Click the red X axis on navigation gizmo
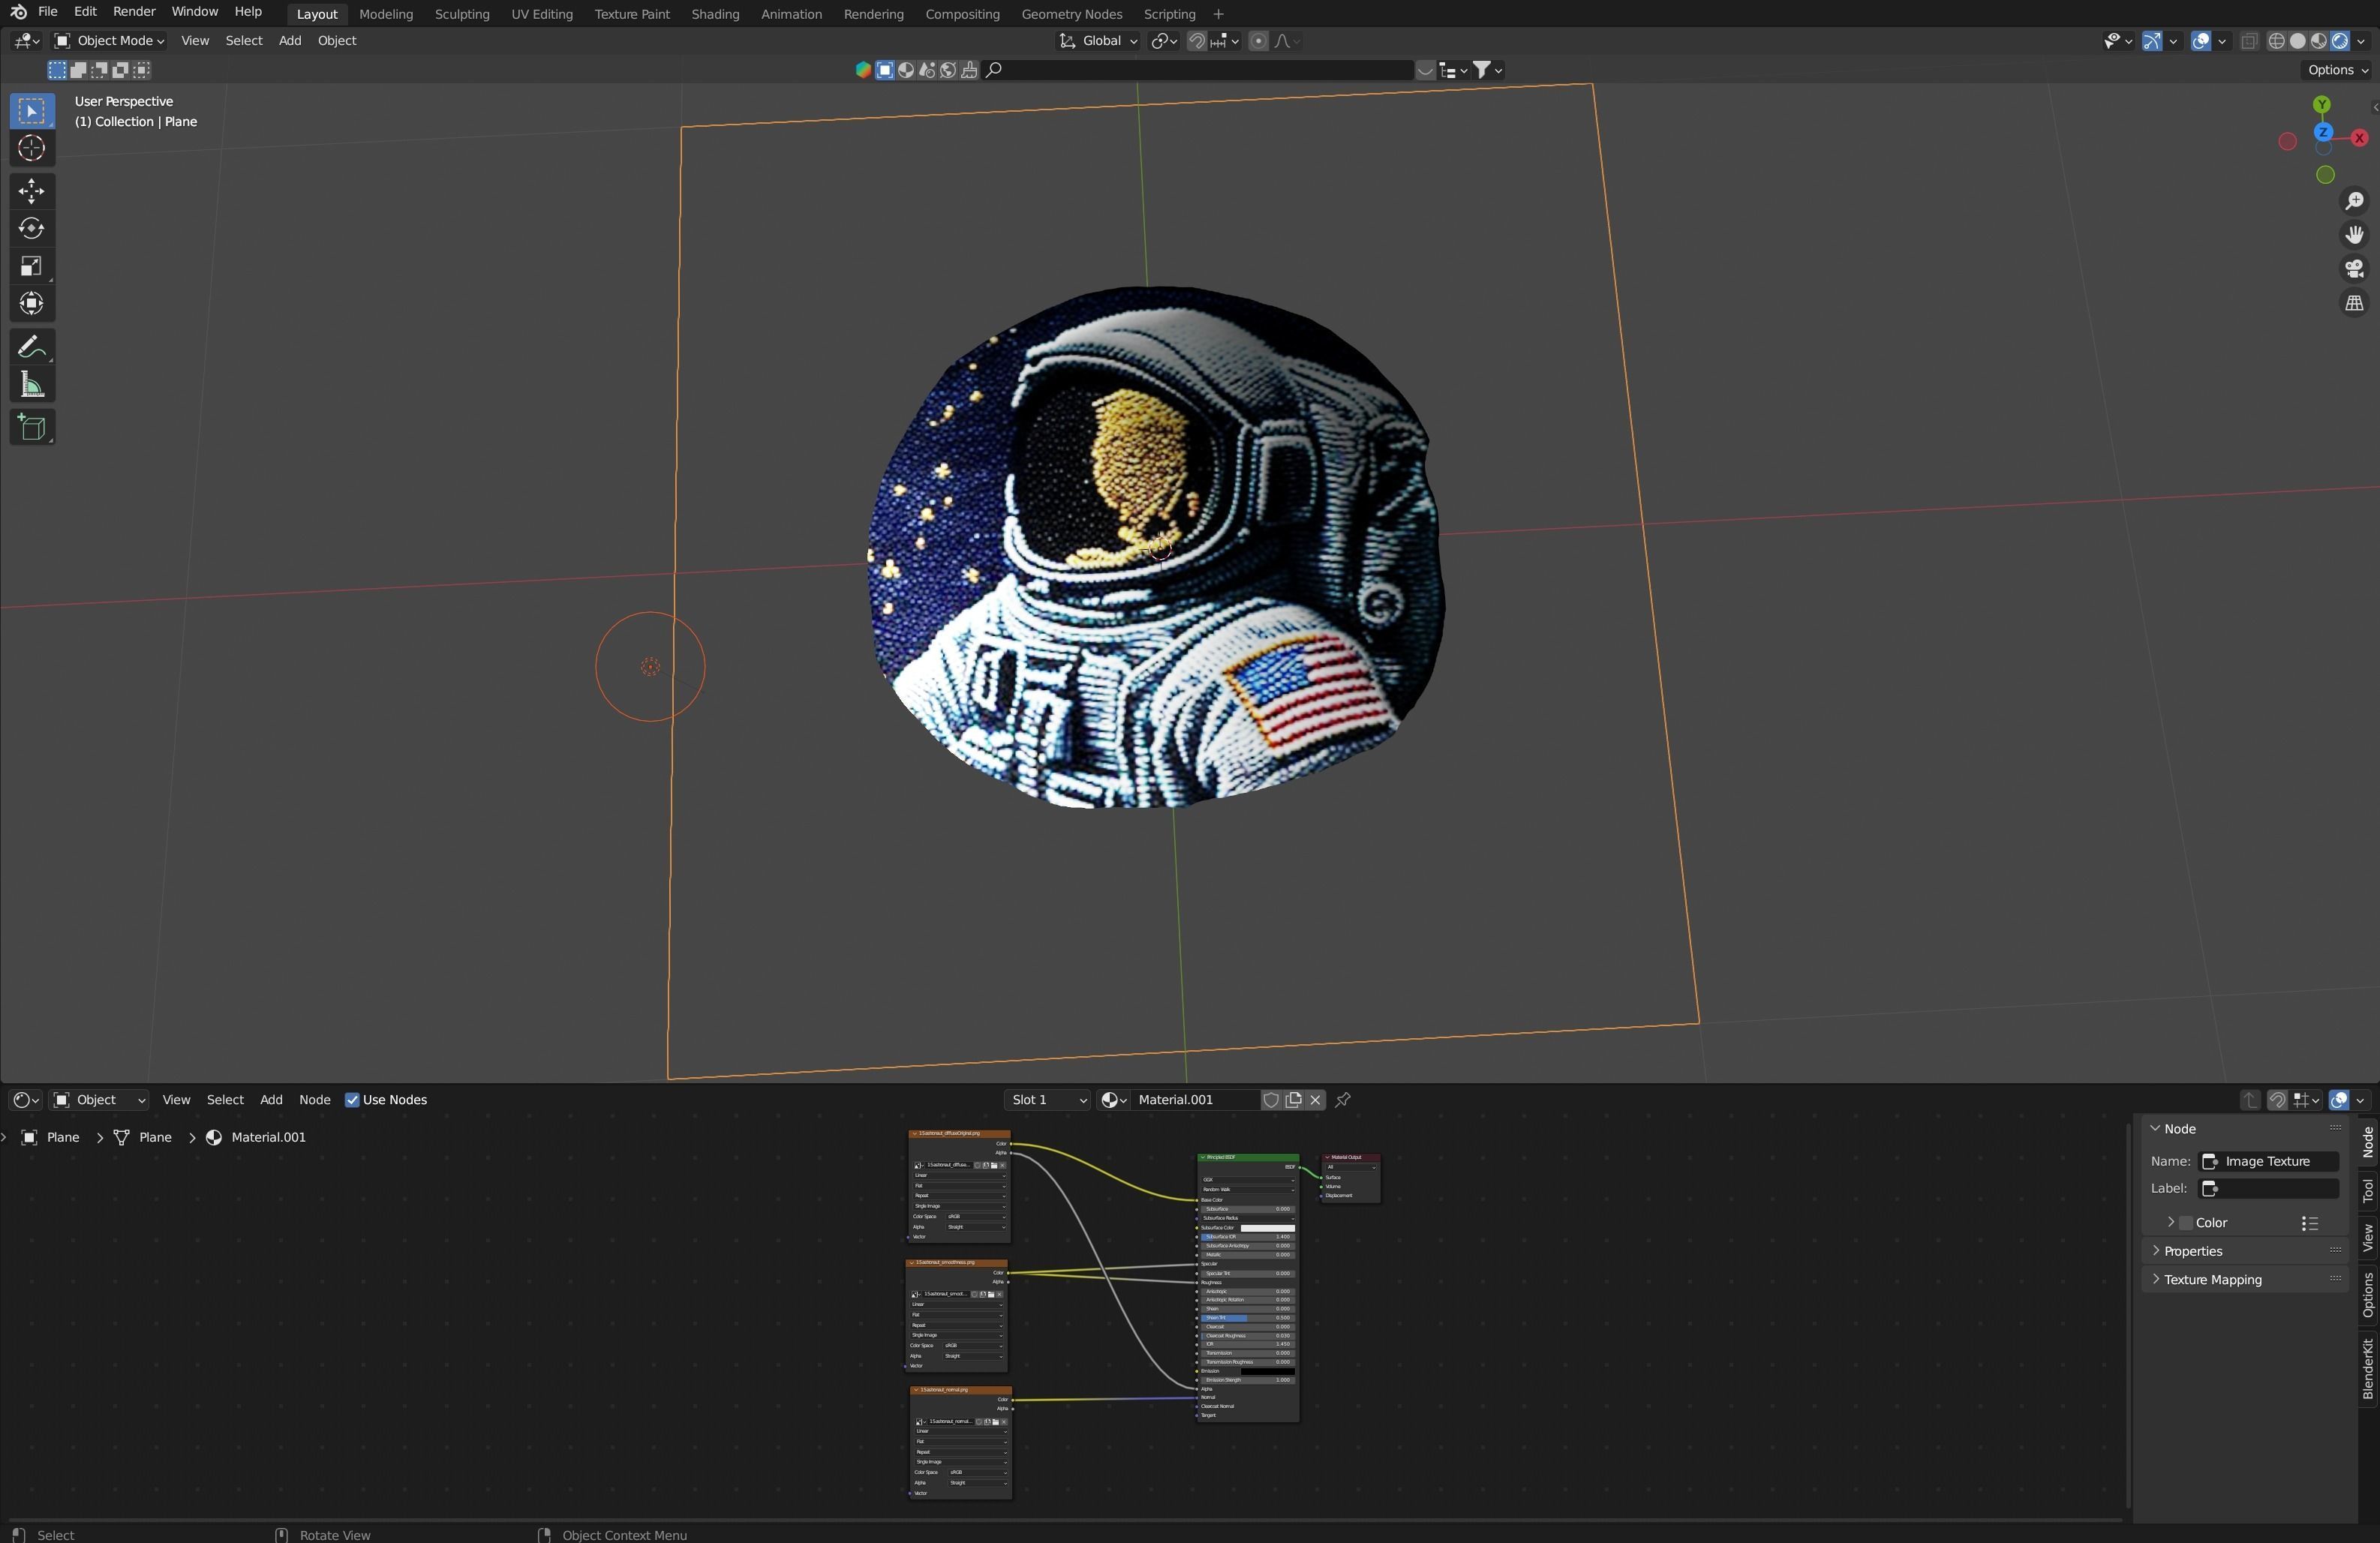 click(x=2359, y=138)
